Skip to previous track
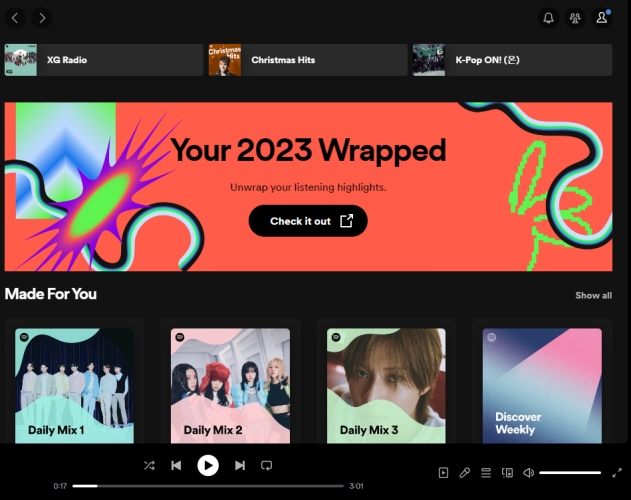 pos(176,465)
